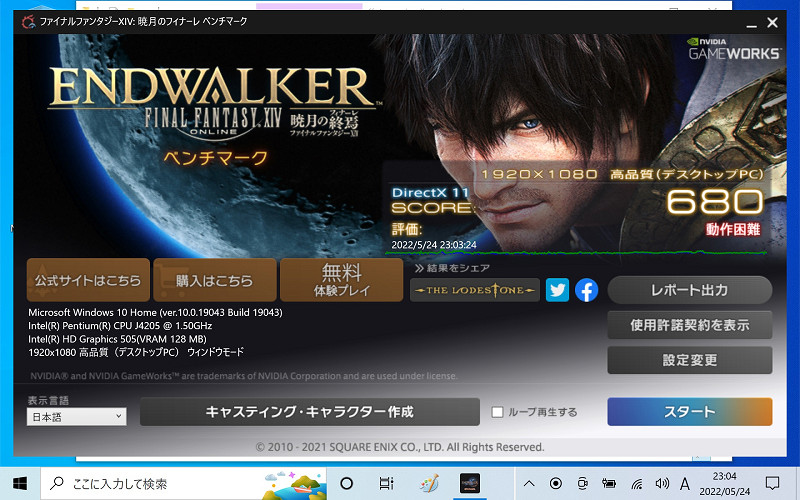Image resolution: width=800 pixels, height=500 pixels.
Task: Click the NVIDIA GameWorks logo
Action: click(734, 49)
